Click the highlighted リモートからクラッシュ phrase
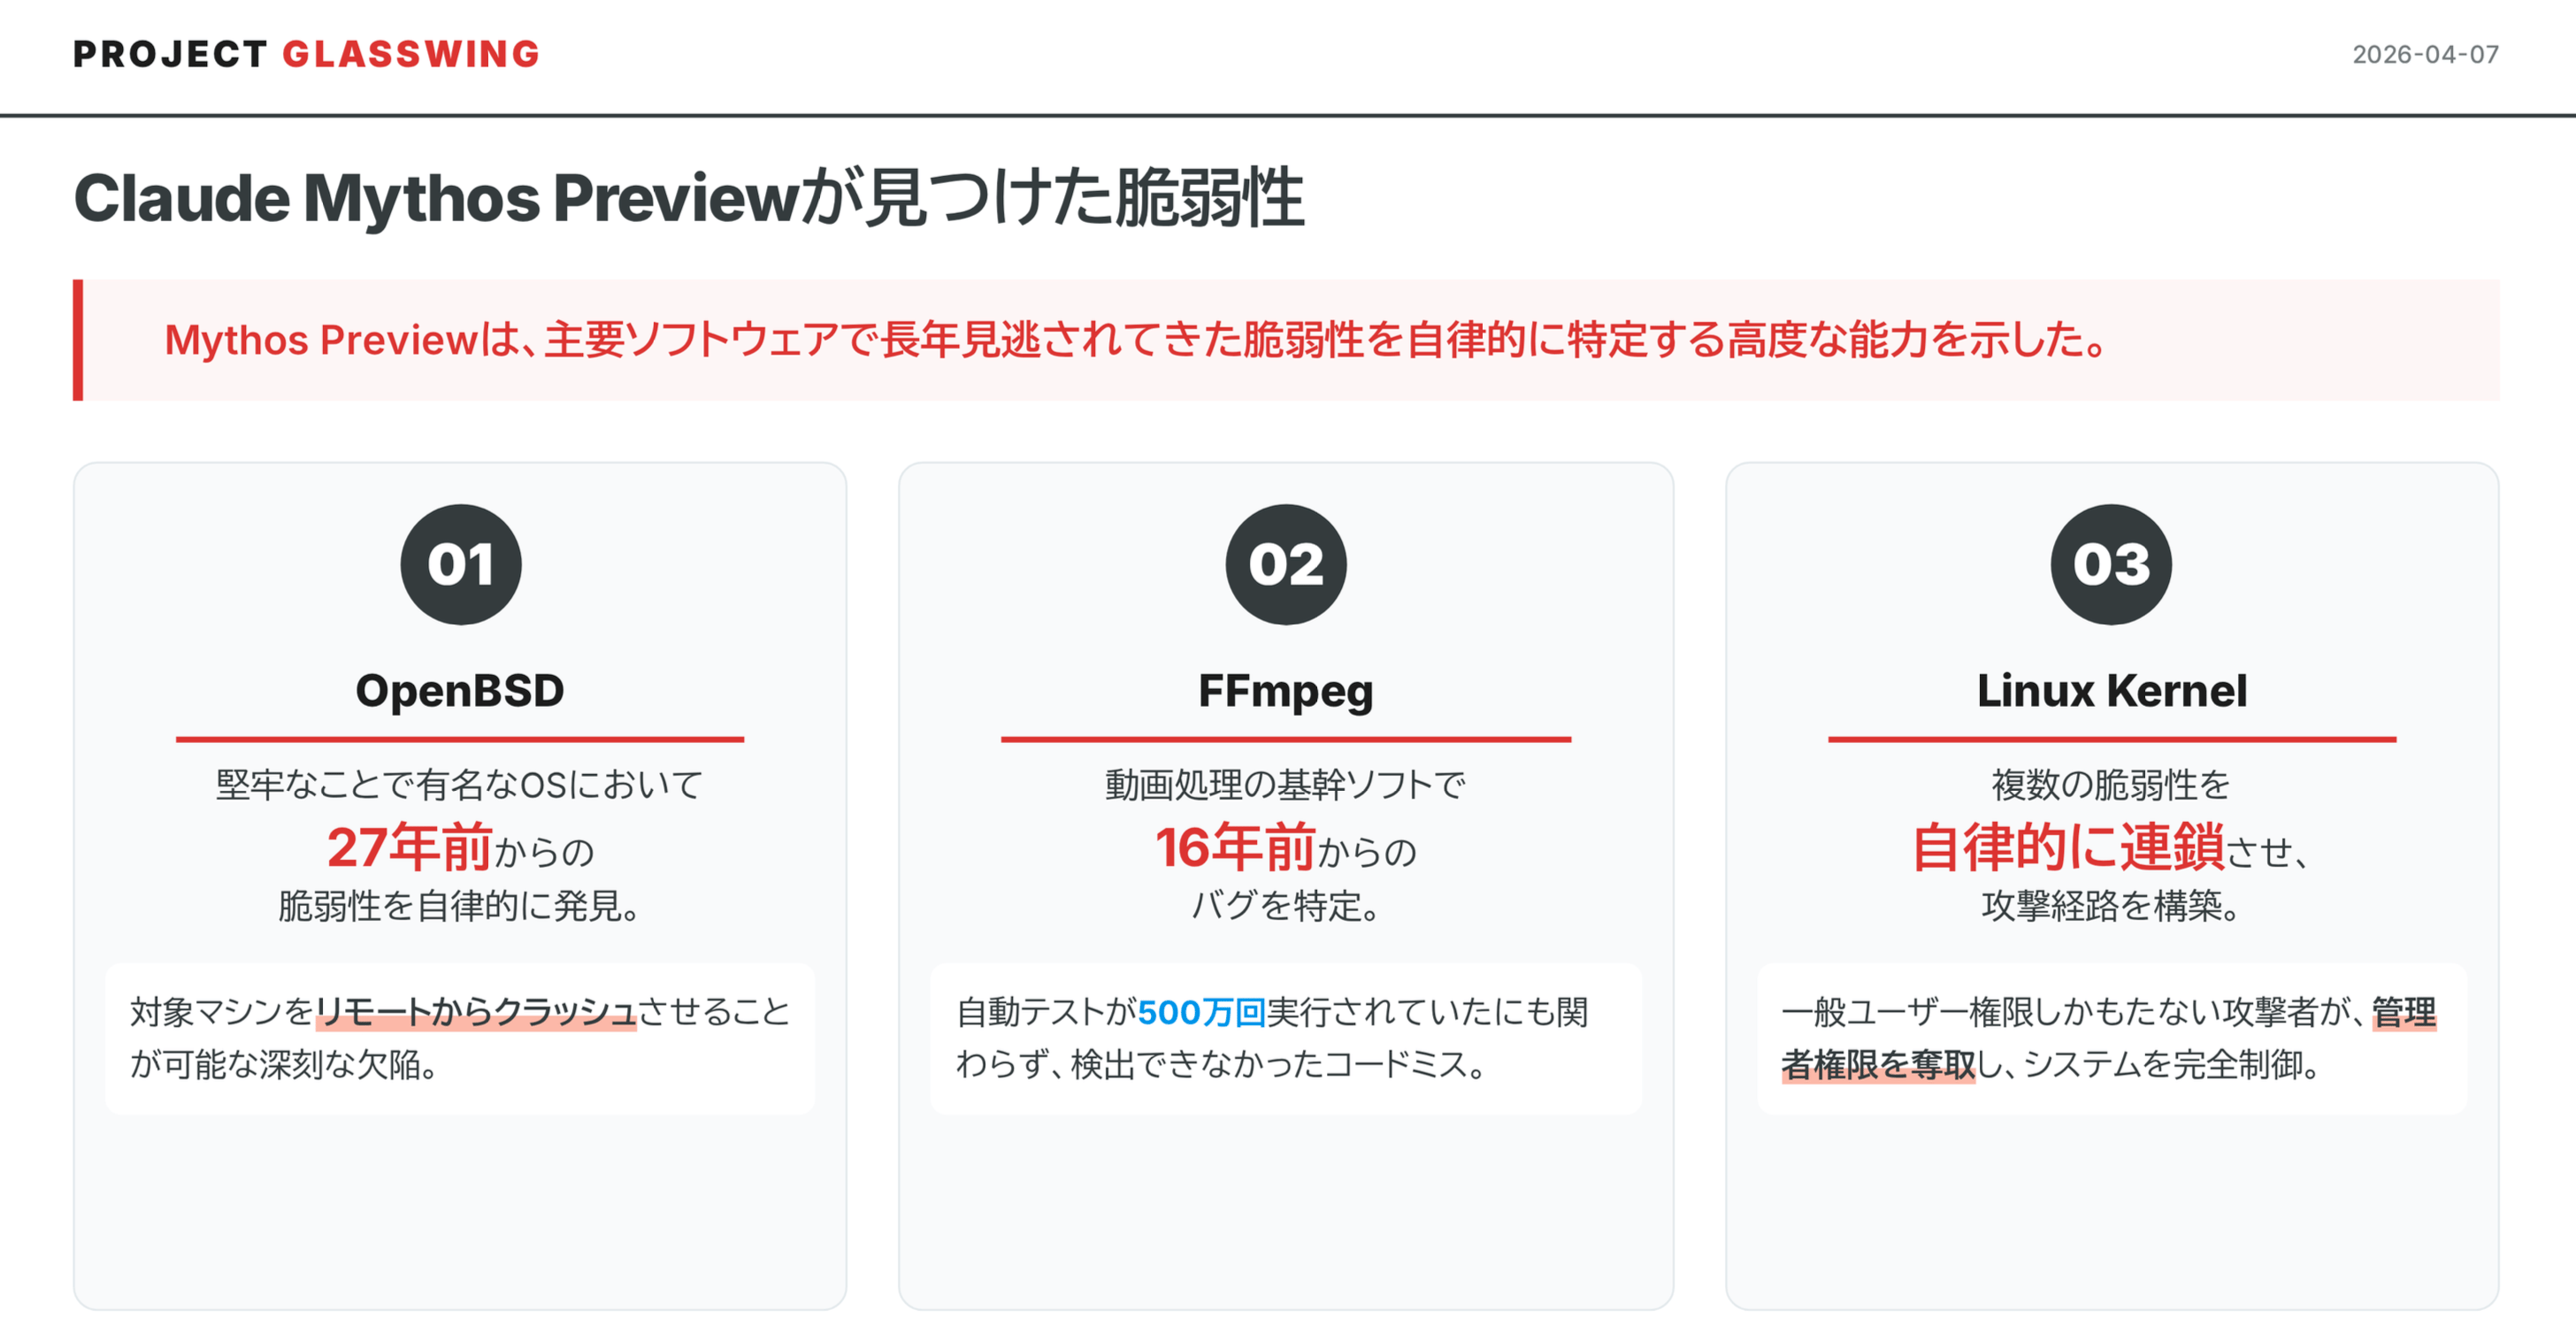This screenshot has width=2576, height=1341. (476, 1012)
